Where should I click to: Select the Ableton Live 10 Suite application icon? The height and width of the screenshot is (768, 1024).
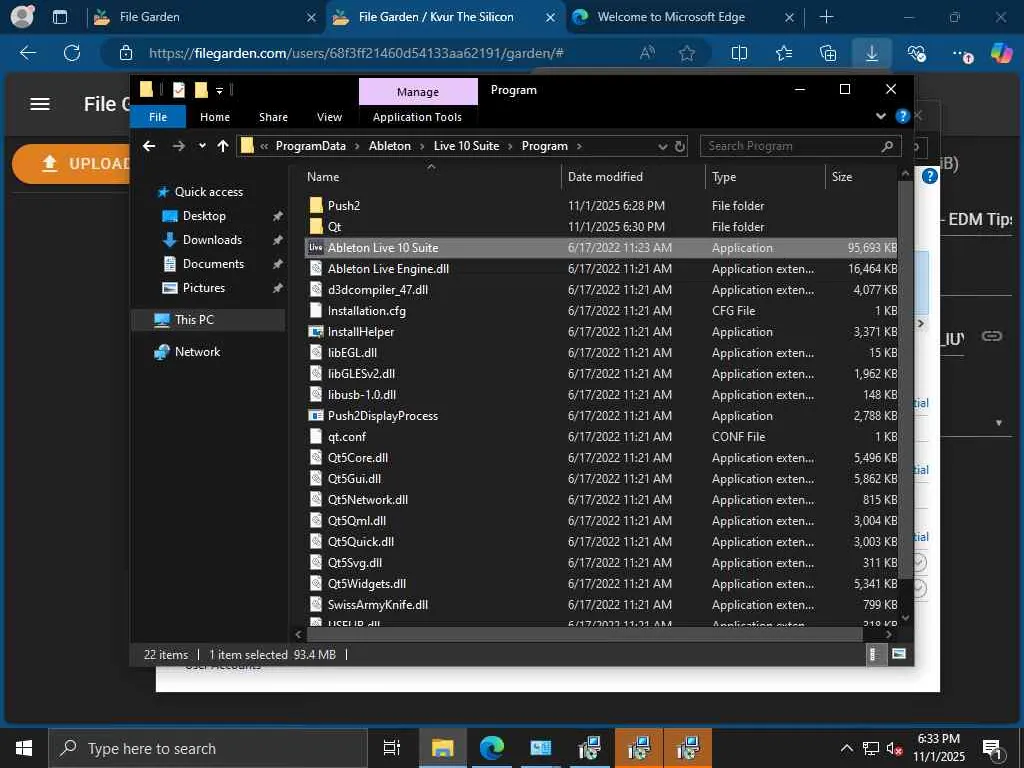tap(316, 248)
